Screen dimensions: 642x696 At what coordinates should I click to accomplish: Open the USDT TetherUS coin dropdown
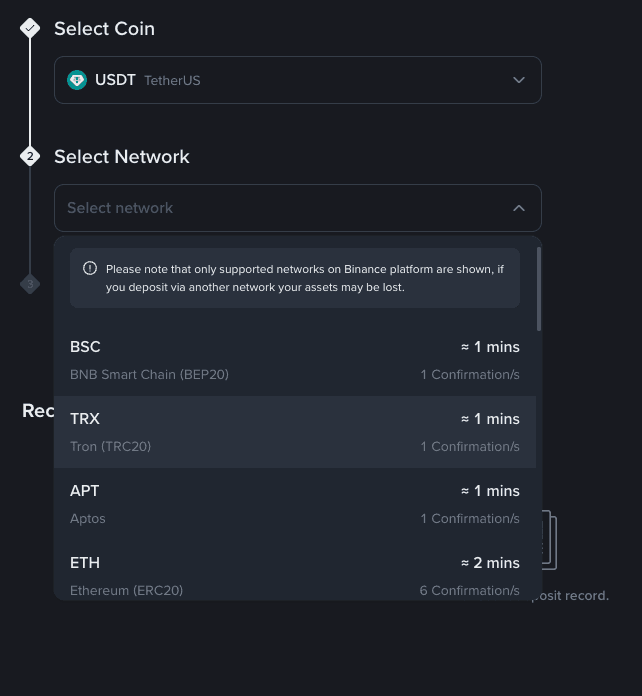coord(297,80)
